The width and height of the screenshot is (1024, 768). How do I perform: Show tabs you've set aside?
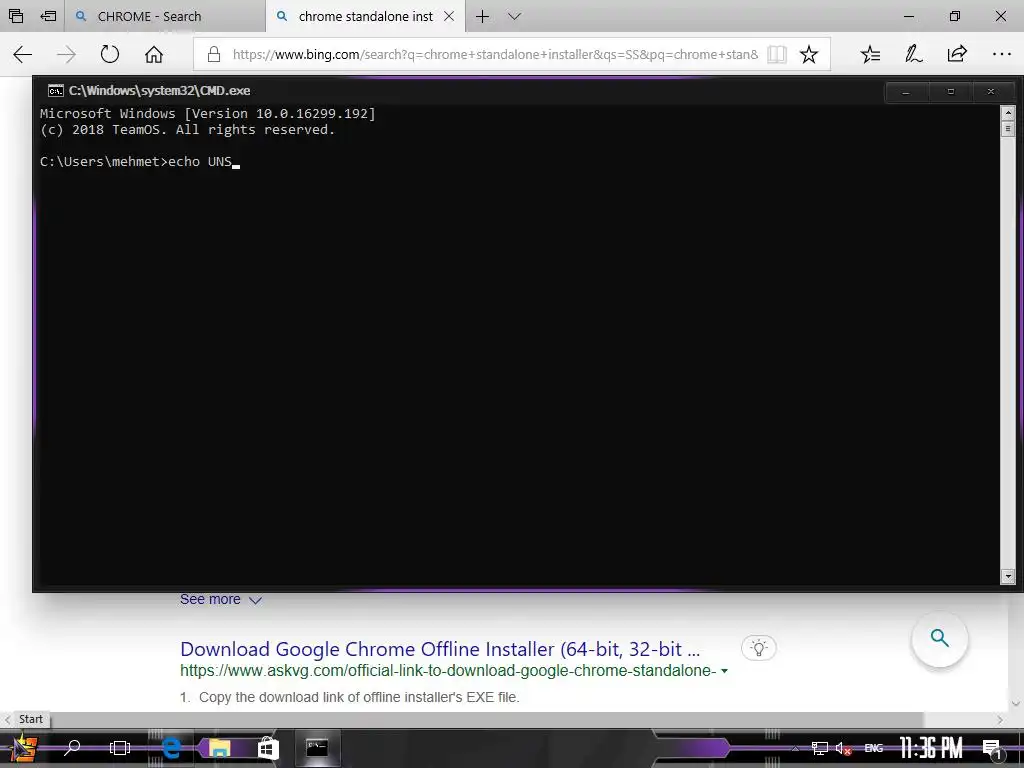point(16,16)
